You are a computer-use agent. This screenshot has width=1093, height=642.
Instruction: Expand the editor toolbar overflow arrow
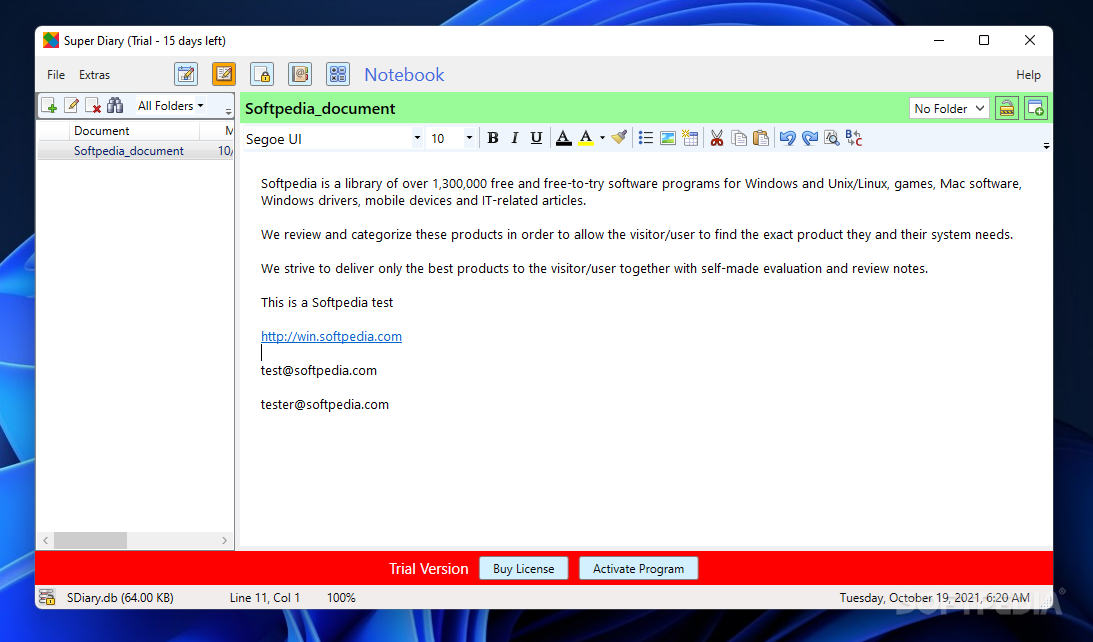tap(1046, 145)
